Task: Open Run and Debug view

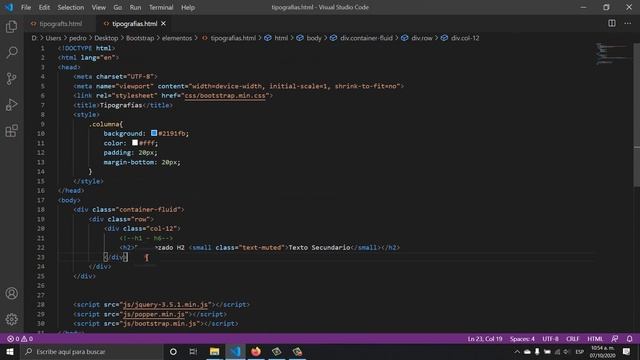Action: [11, 104]
